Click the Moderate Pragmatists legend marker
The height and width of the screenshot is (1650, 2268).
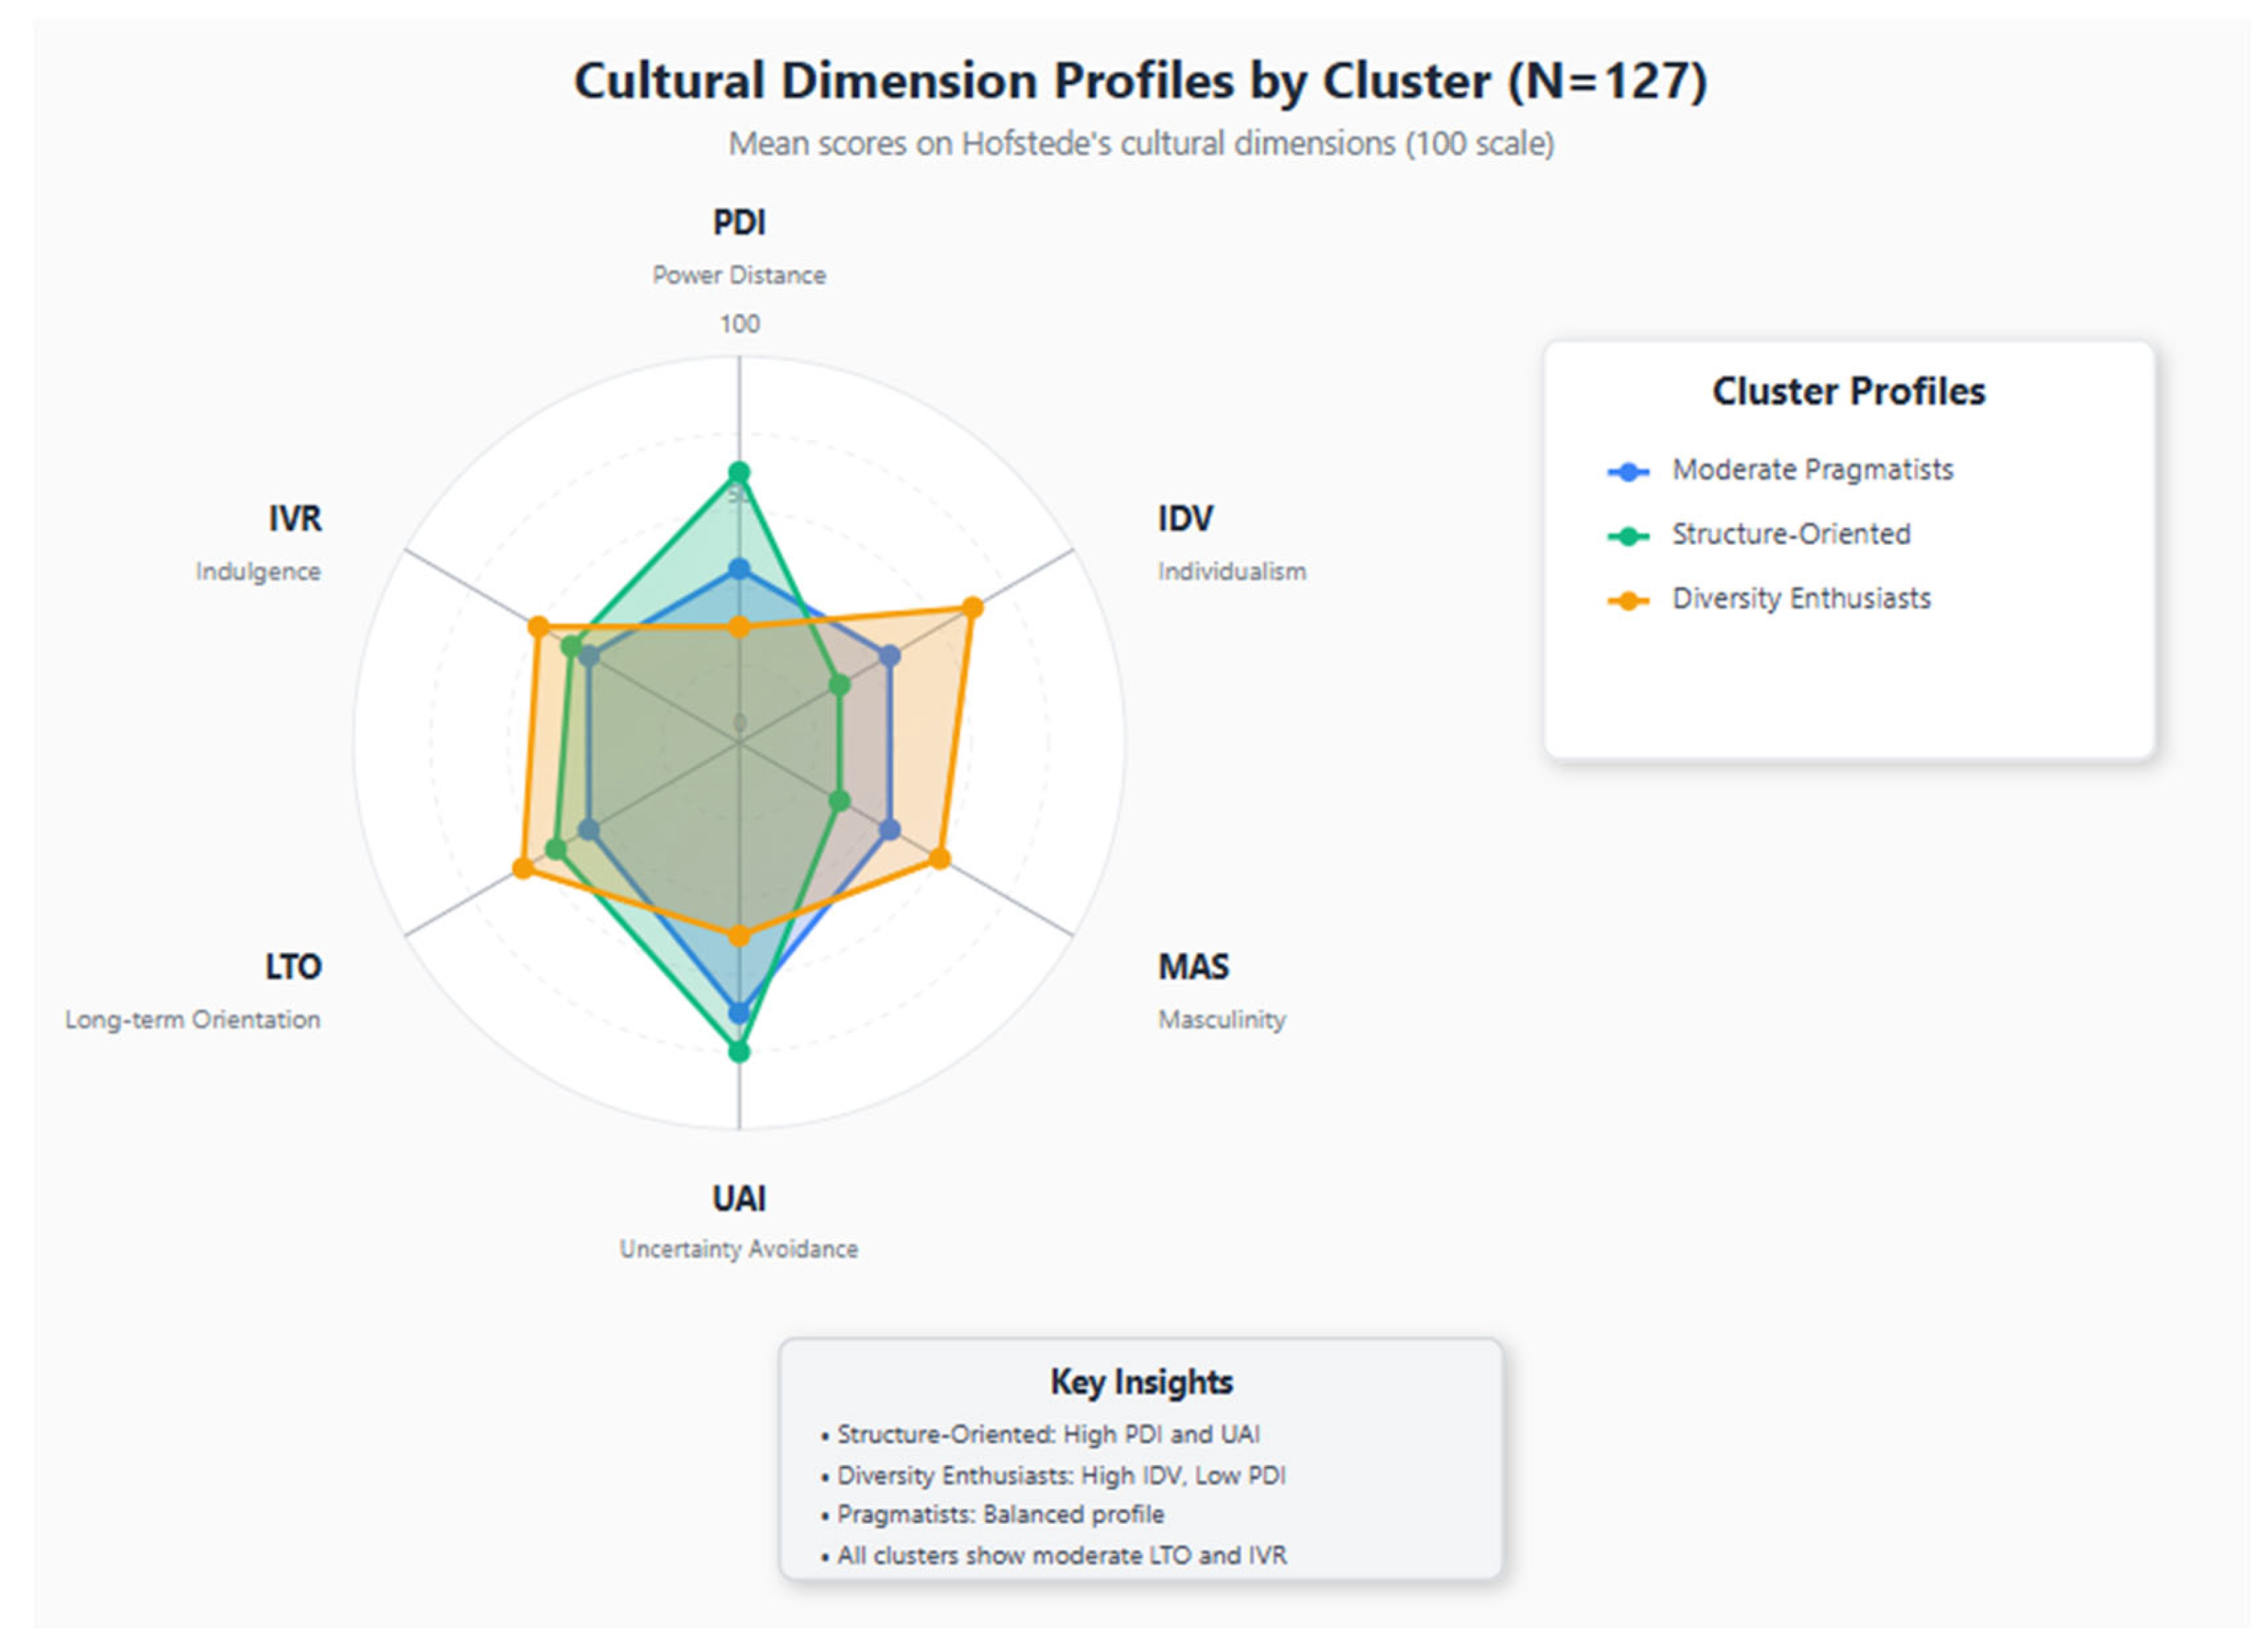point(1628,472)
